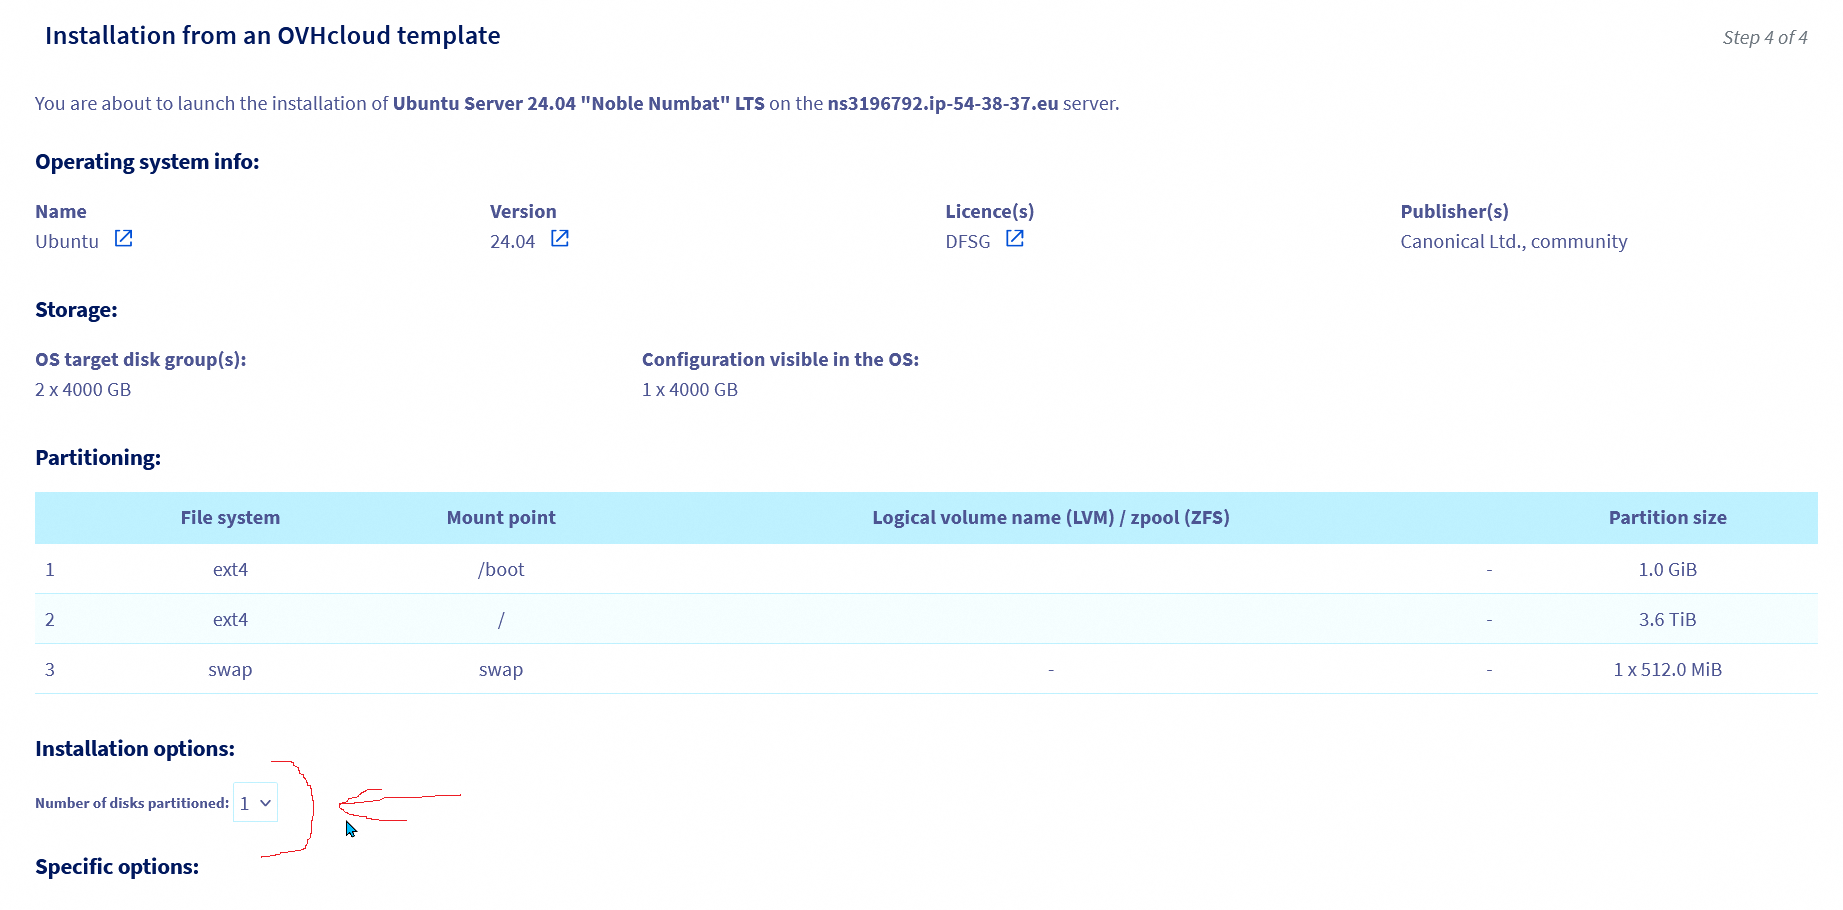Expand the Number of disks partitioned dropdown
Screen dimensions: 1843x910
tap(255, 803)
